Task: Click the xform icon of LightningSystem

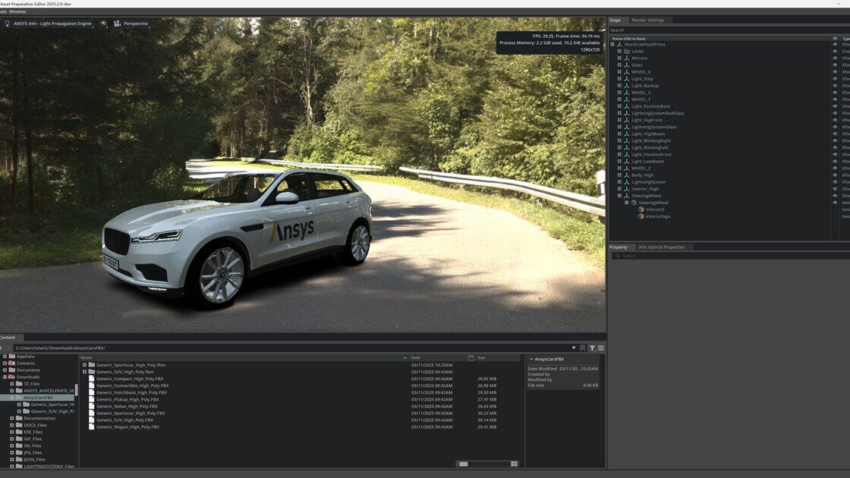Action: click(x=627, y=182)
